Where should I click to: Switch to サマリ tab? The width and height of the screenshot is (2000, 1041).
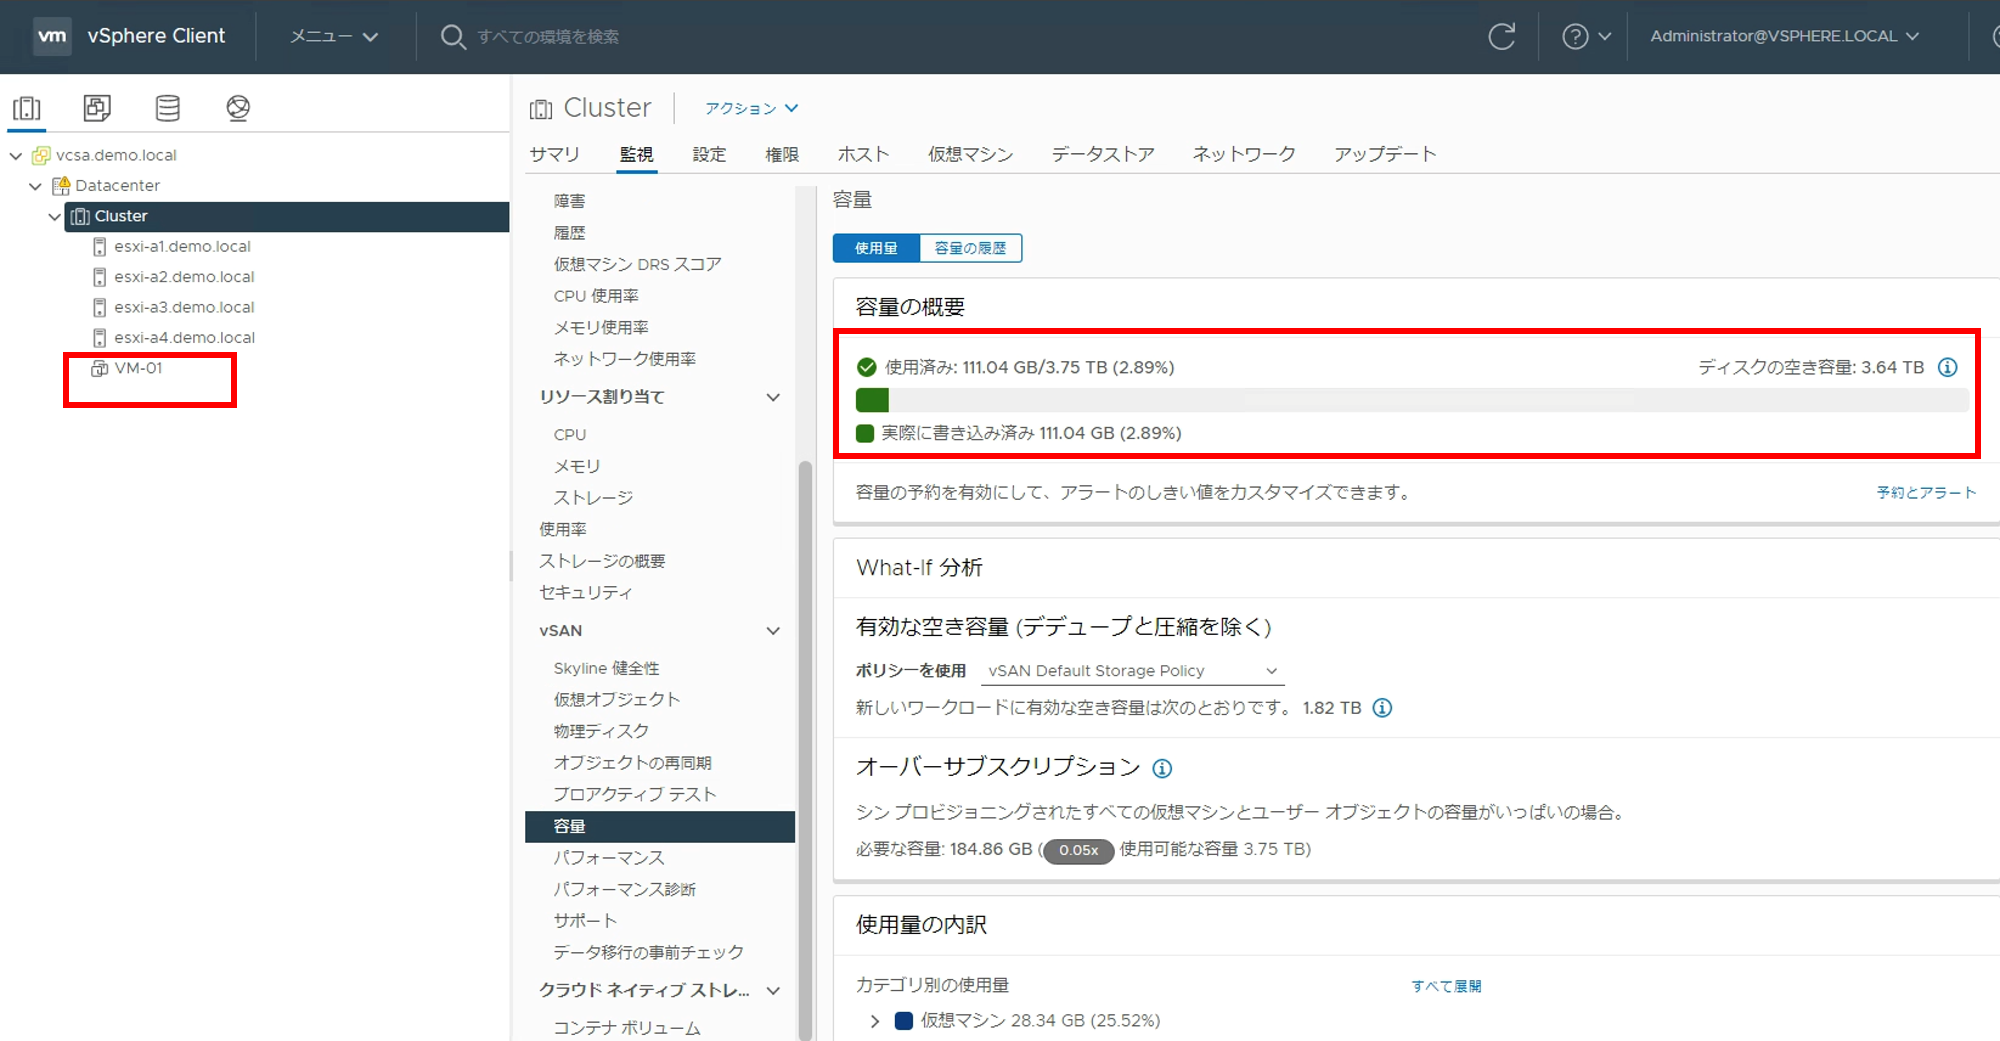(554, 154)
